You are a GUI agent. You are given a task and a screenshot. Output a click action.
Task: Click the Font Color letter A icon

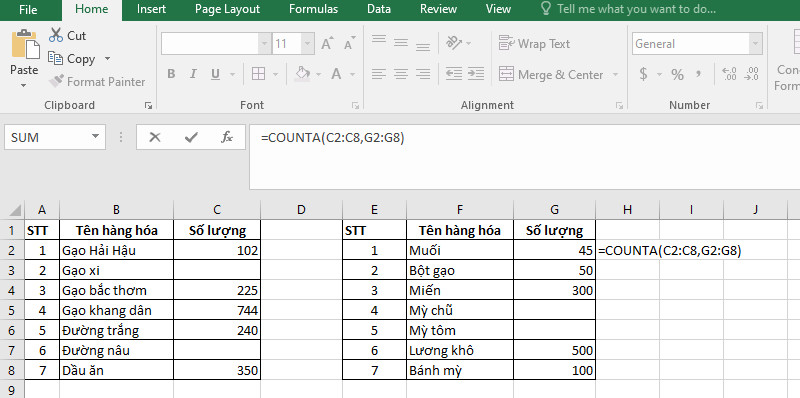tap(336, 74)
